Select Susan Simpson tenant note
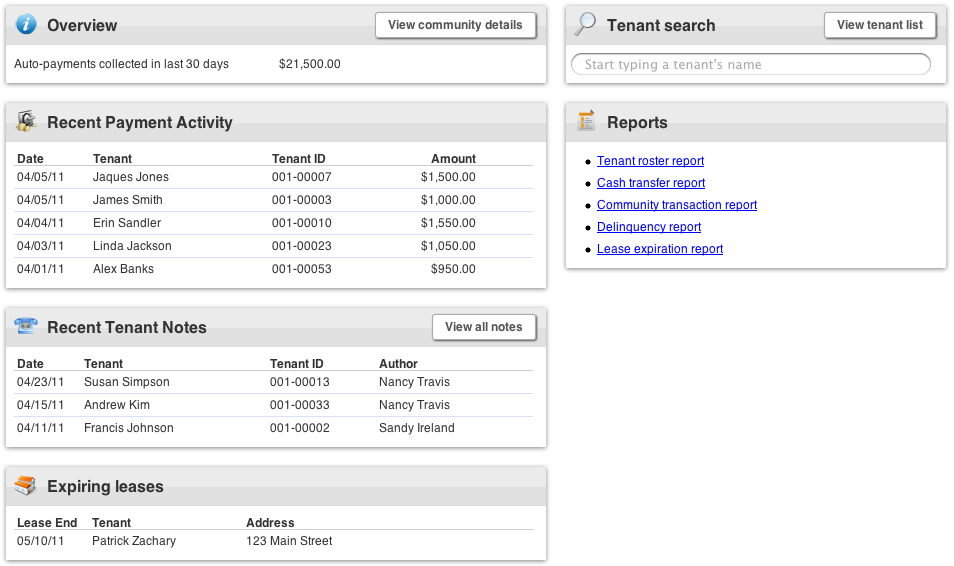 (x=274, y=382)
